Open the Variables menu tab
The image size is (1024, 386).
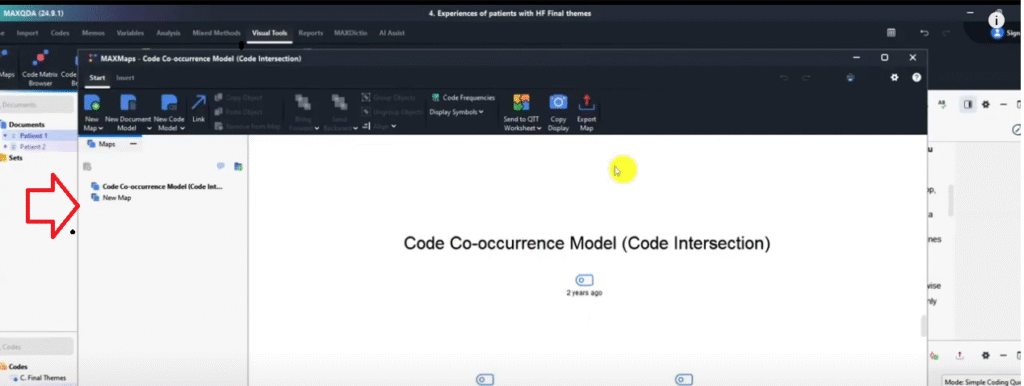tap(131, 33)
